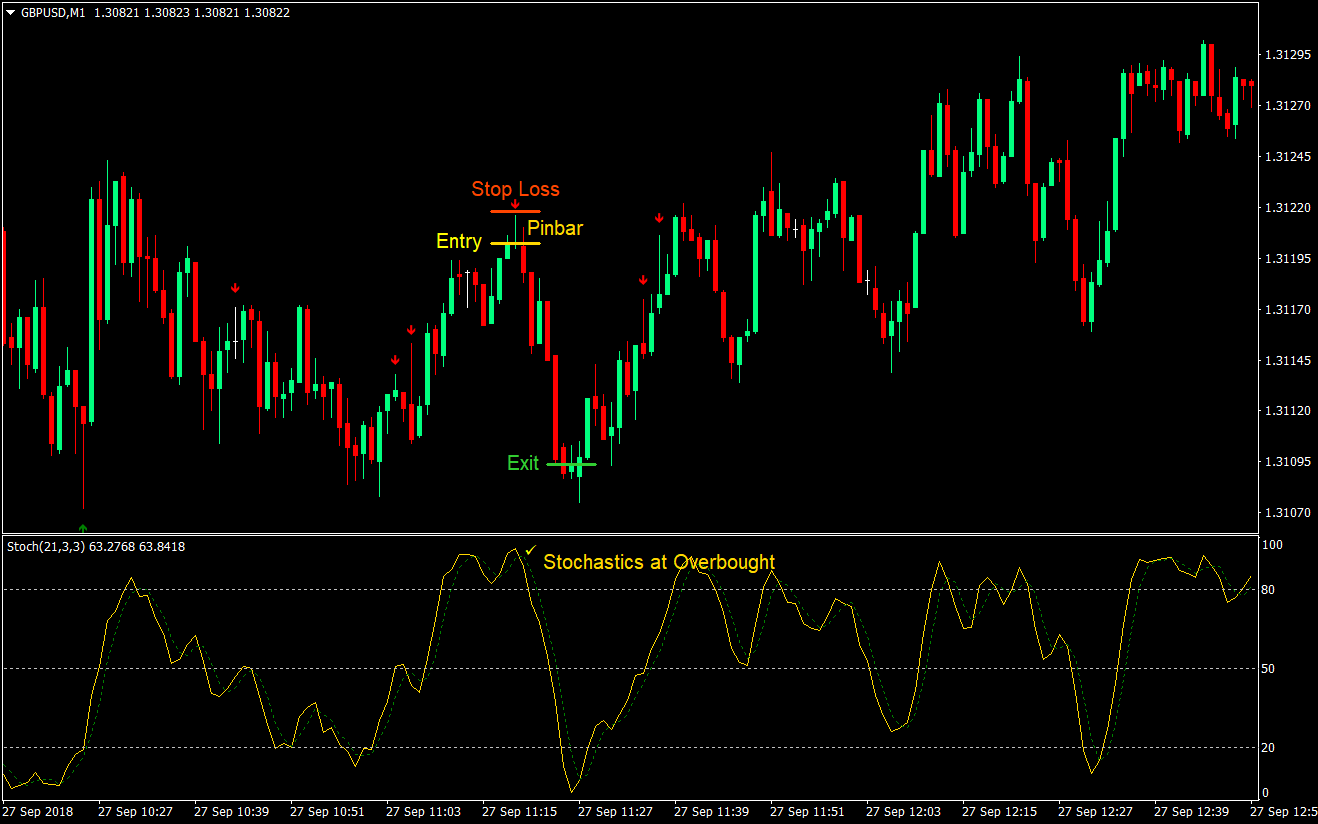This screenshot has height=824, width=1318.
Task: Click the Stochastics at Overbought annotation
Action: tap(658, 562)
